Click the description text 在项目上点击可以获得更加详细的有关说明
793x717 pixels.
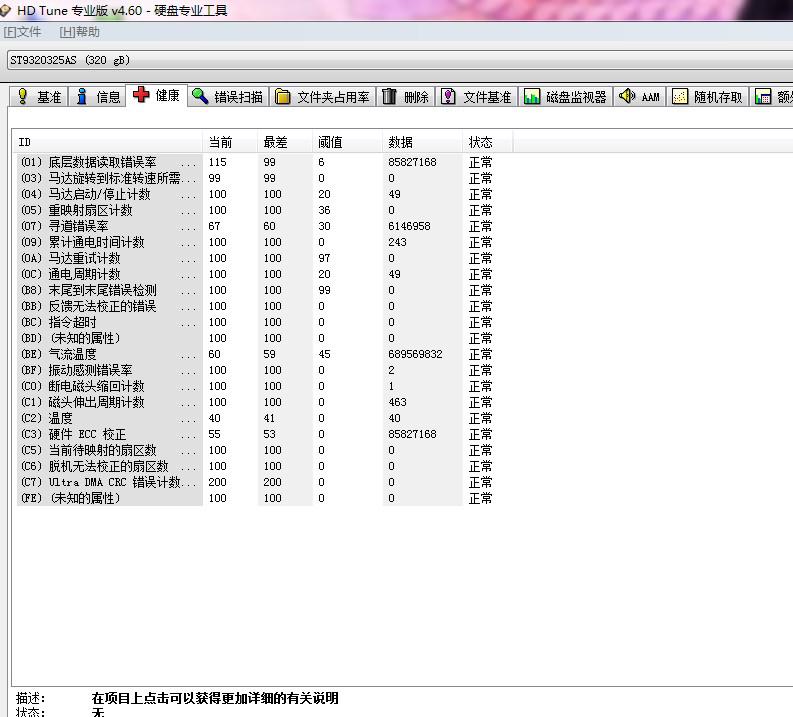(x=215, y=698)
